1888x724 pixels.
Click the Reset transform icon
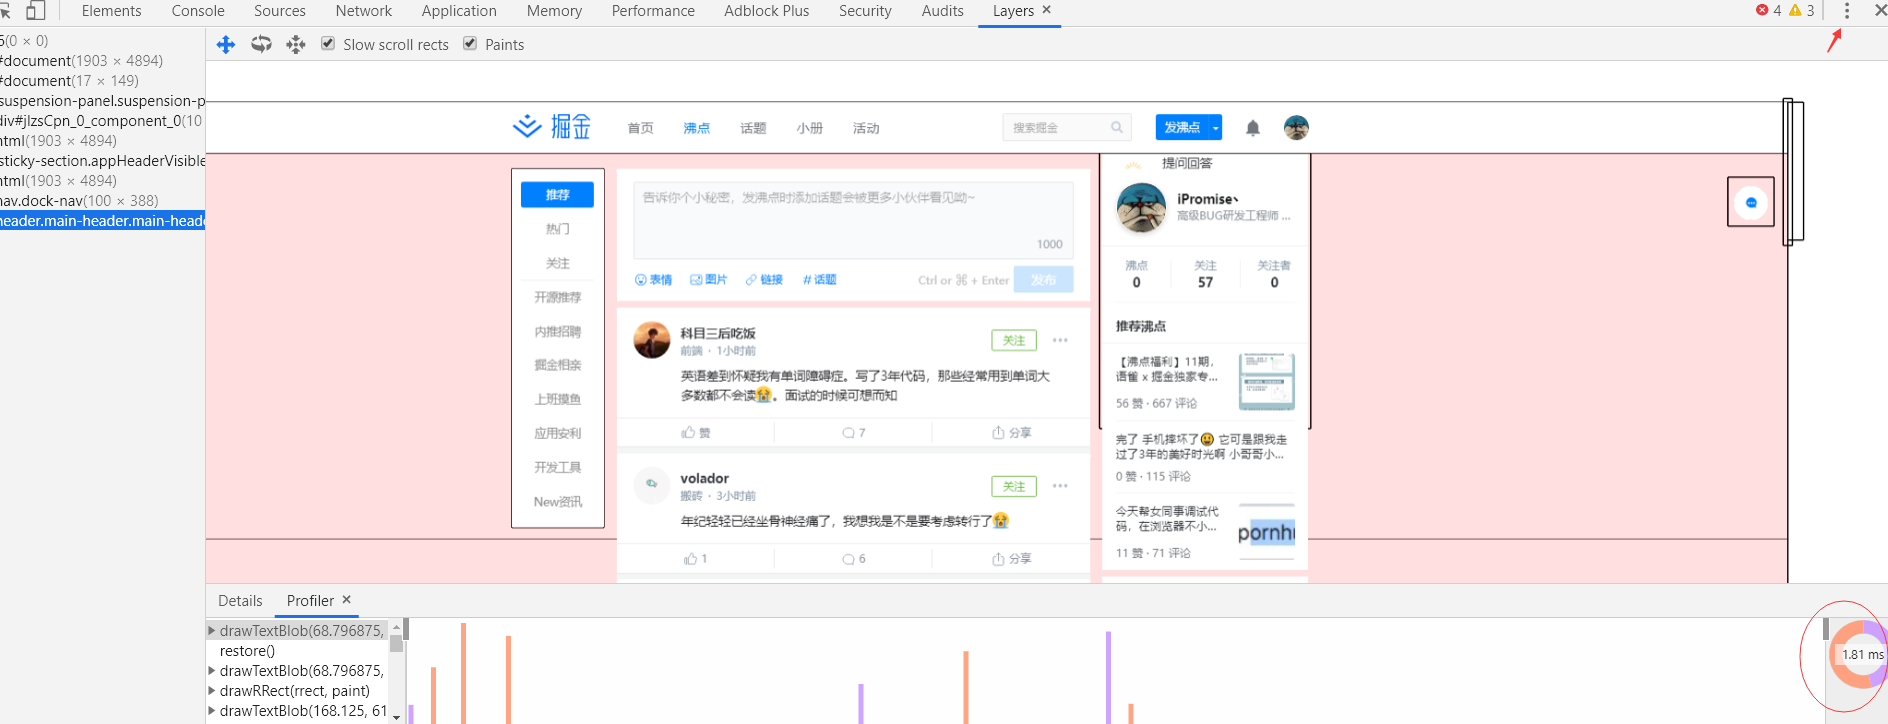(x=296, y=44)
